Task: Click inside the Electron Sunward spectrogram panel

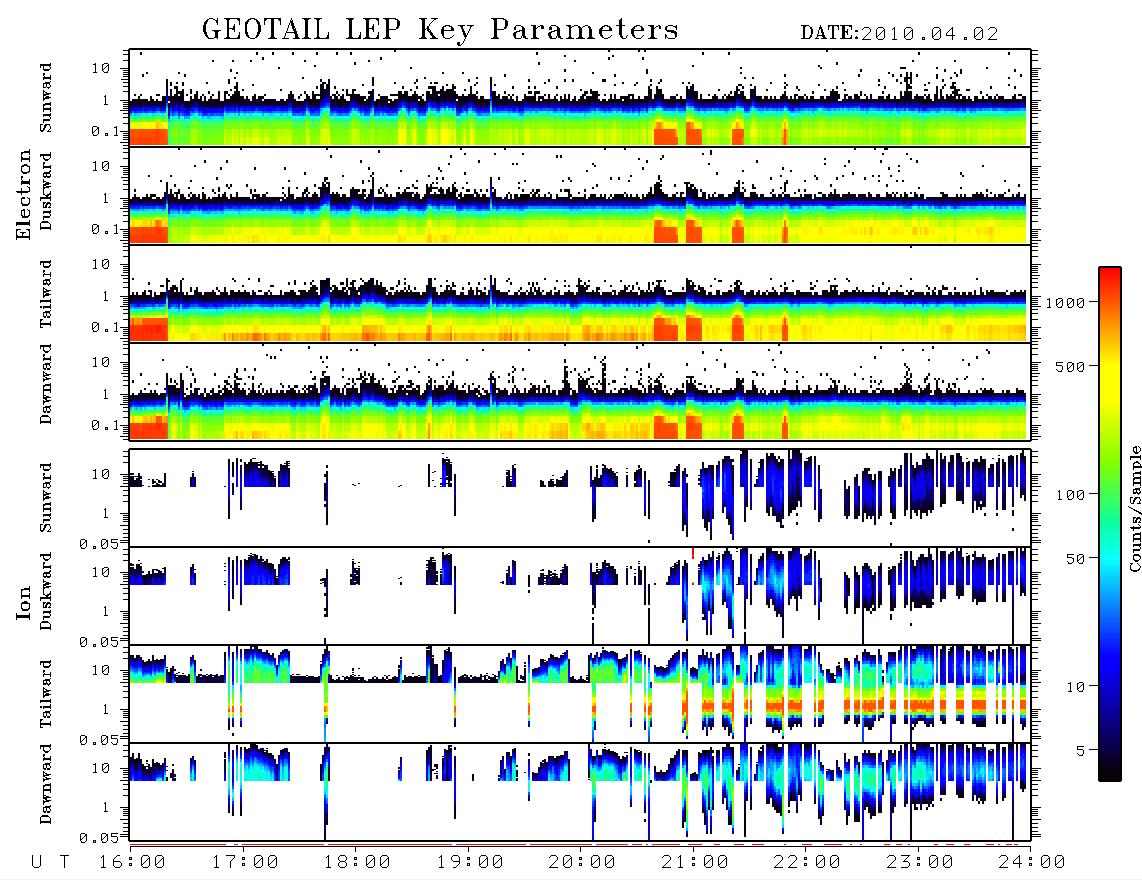Action: pyautogui.click(x=580, y=98)
